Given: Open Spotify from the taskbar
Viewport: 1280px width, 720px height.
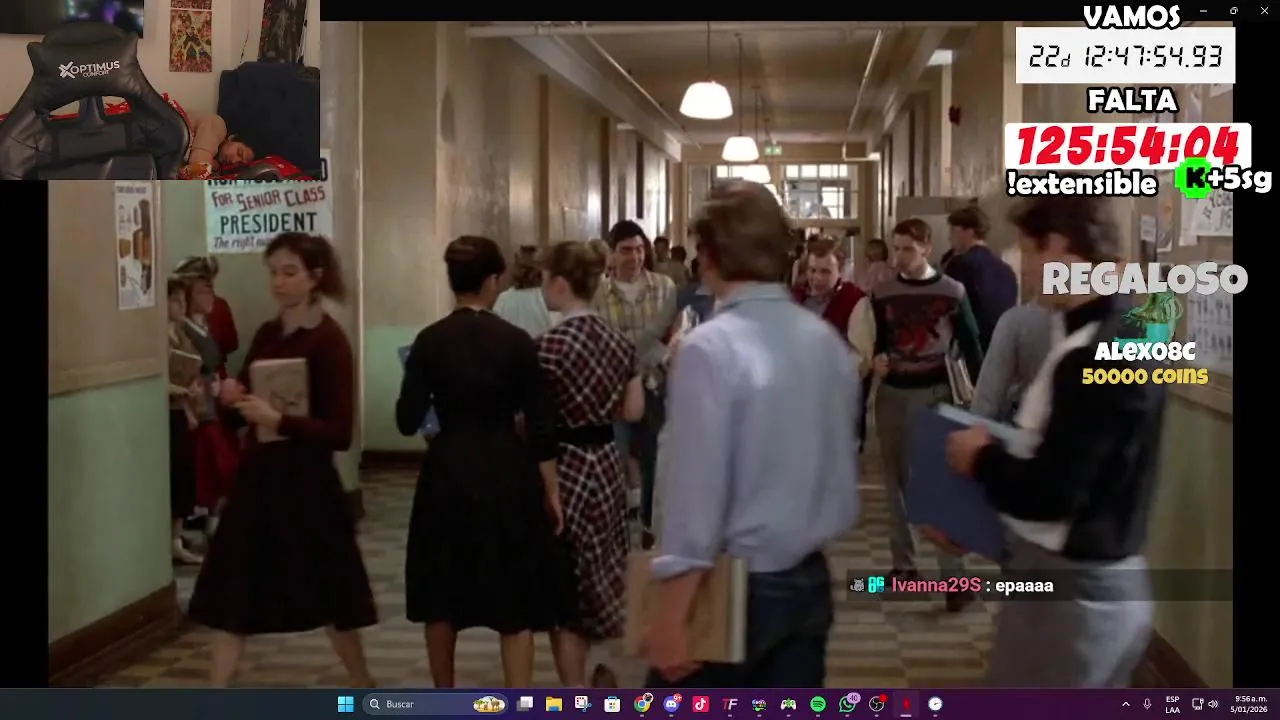Looking at the screenshot, I should click(x=817, y=704).
